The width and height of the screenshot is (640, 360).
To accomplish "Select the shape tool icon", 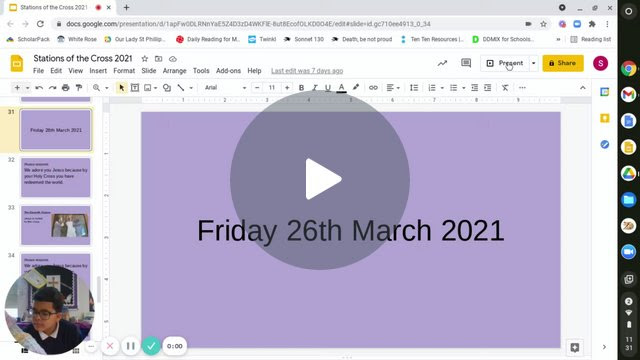I will click(x=167, y=88).
